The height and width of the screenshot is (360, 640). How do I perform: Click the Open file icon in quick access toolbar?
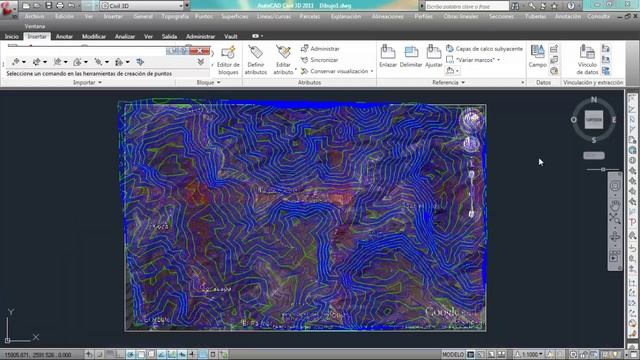[37, 6]
